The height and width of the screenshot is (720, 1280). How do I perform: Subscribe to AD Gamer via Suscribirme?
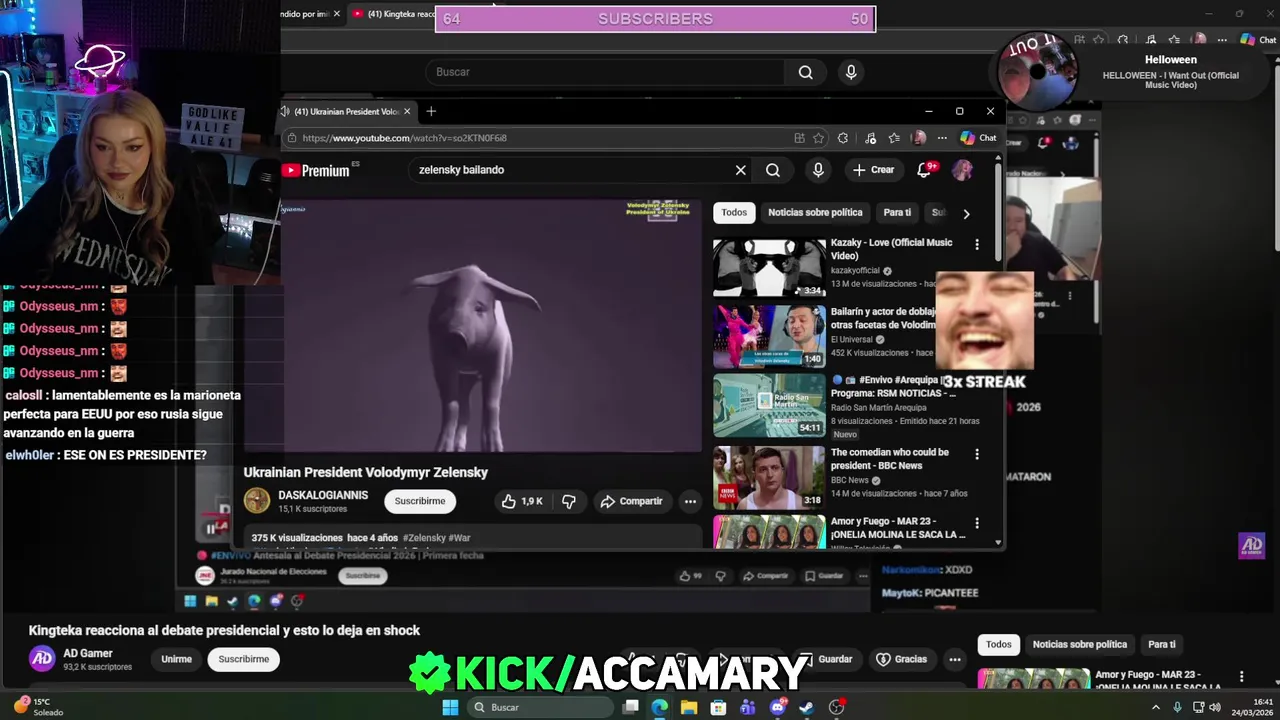(244, 659)
